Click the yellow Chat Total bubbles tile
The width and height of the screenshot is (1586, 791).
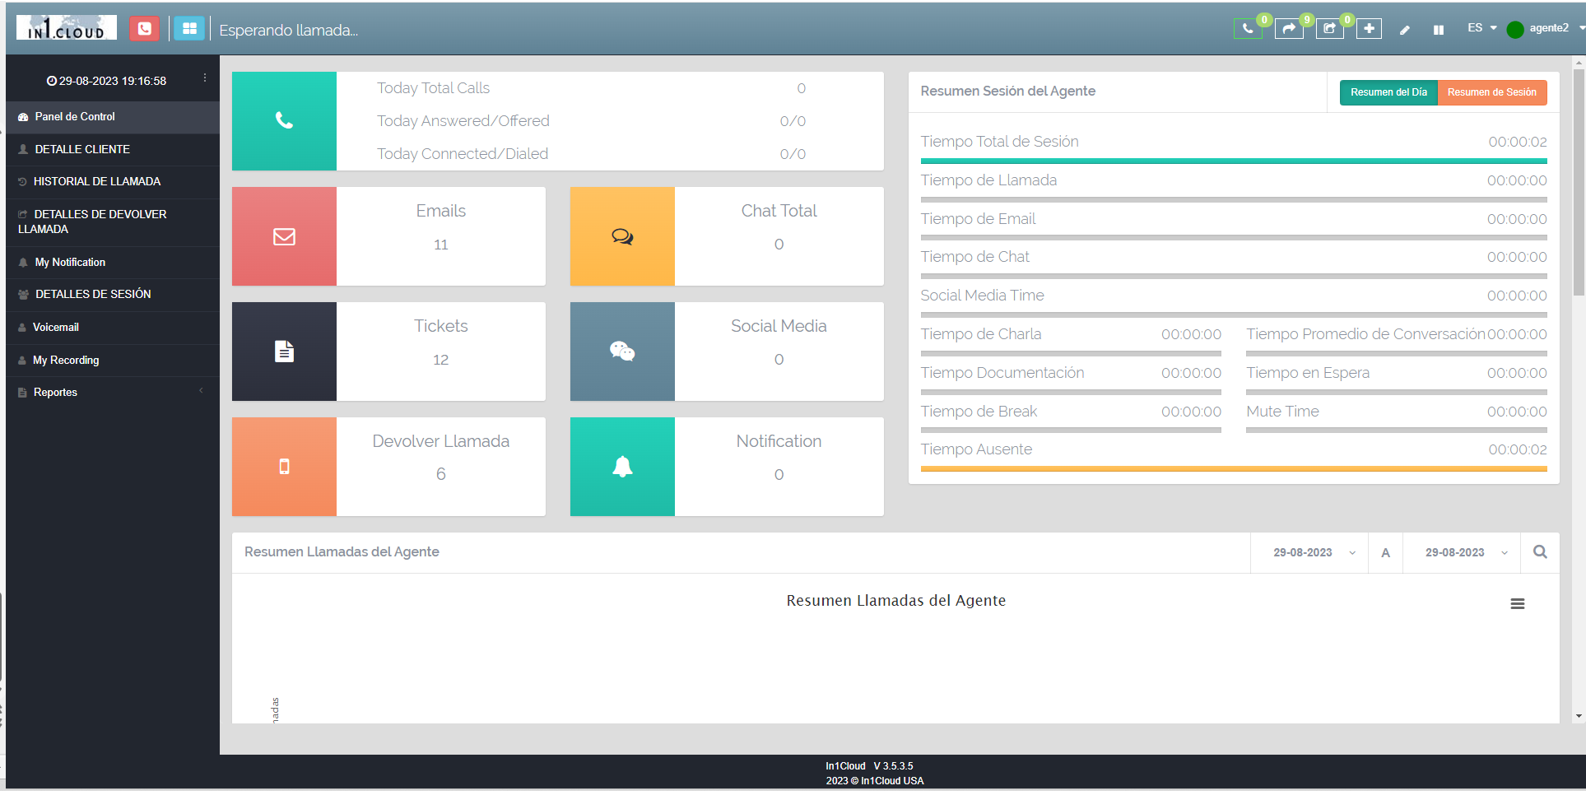[622, 236]
